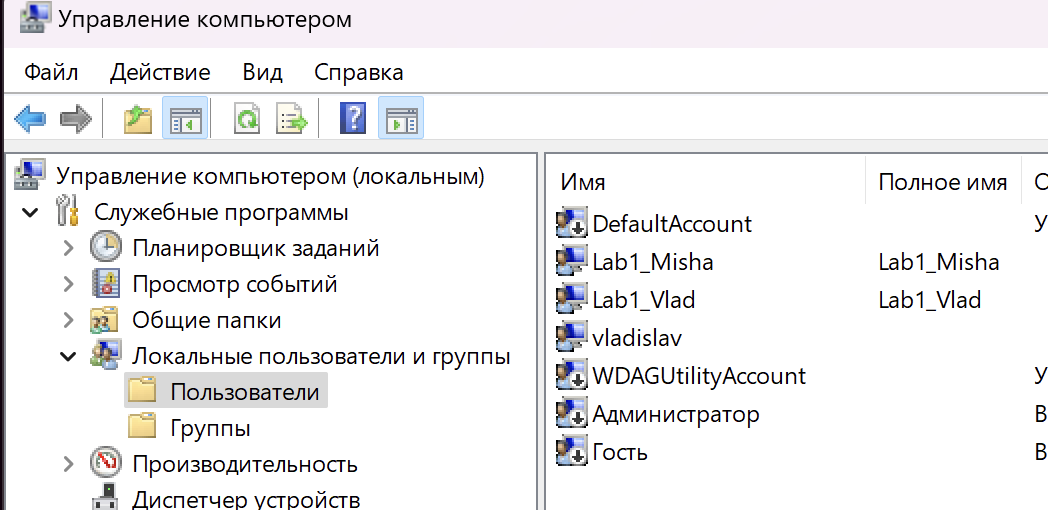Collapse Локальные пользователи и группы node
The height and width of the screenshot is (510, 1048).
click(68, 356)
